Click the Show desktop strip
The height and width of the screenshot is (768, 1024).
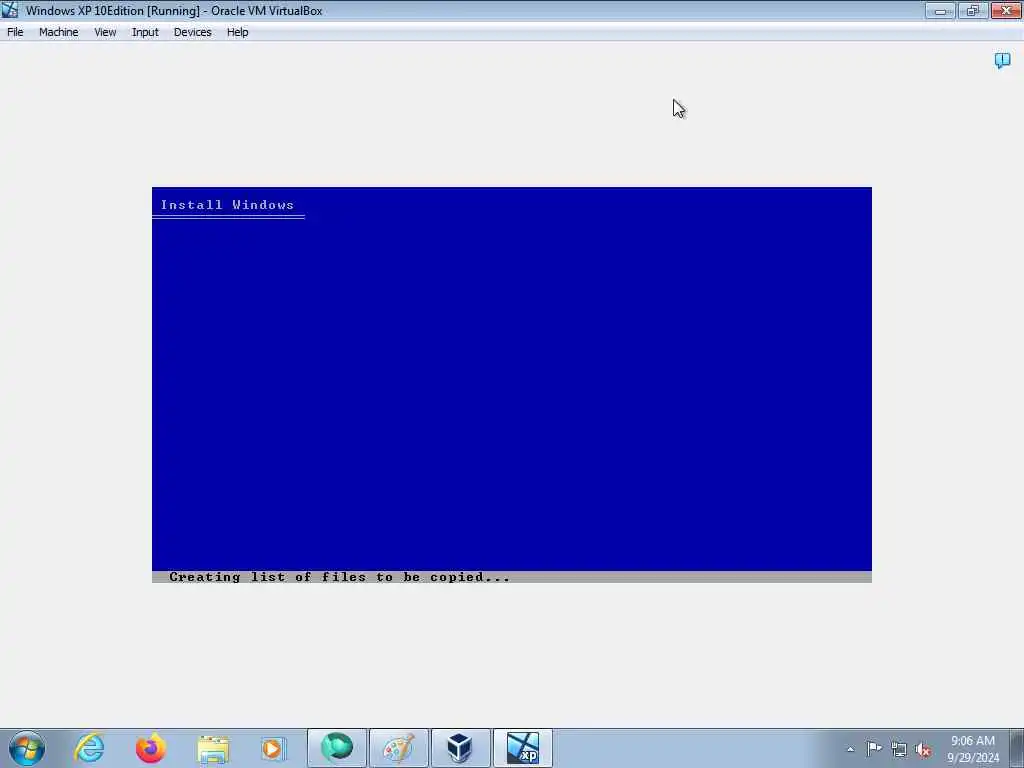tap(1017, 748)
